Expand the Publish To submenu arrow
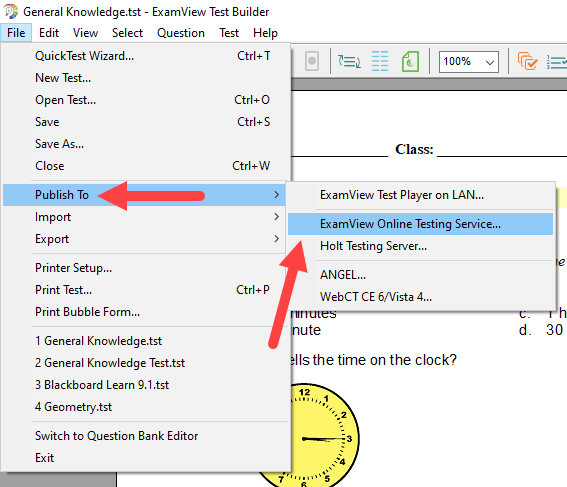The width and height of the screenshot is (567, 487). point(276,195)
